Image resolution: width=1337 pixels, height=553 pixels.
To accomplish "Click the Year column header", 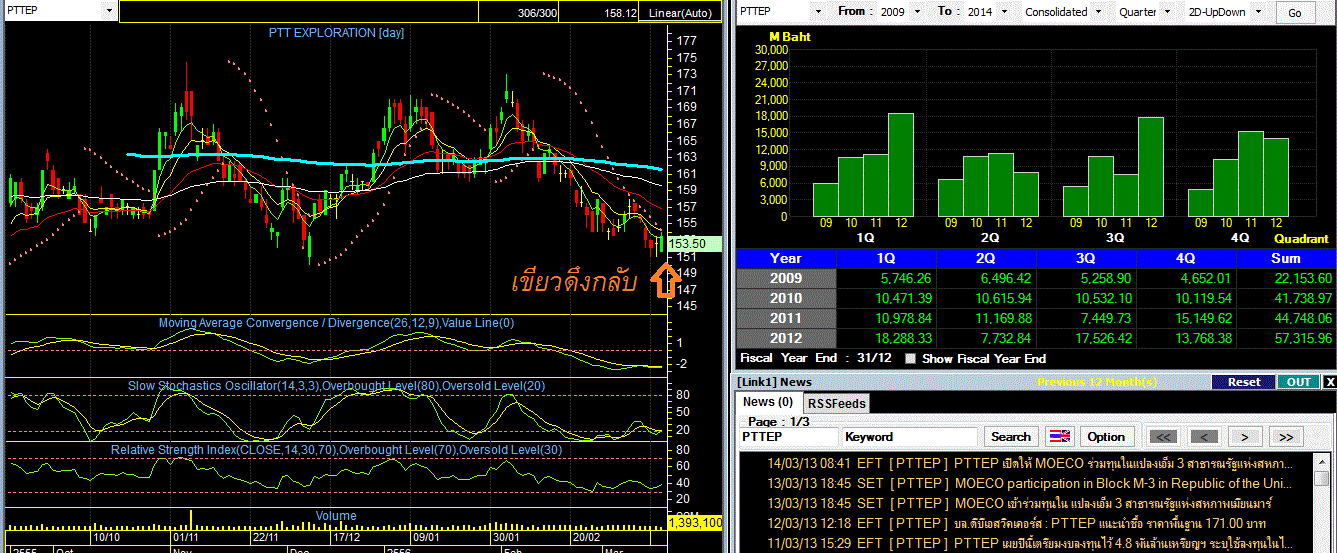I will point(785,258).
